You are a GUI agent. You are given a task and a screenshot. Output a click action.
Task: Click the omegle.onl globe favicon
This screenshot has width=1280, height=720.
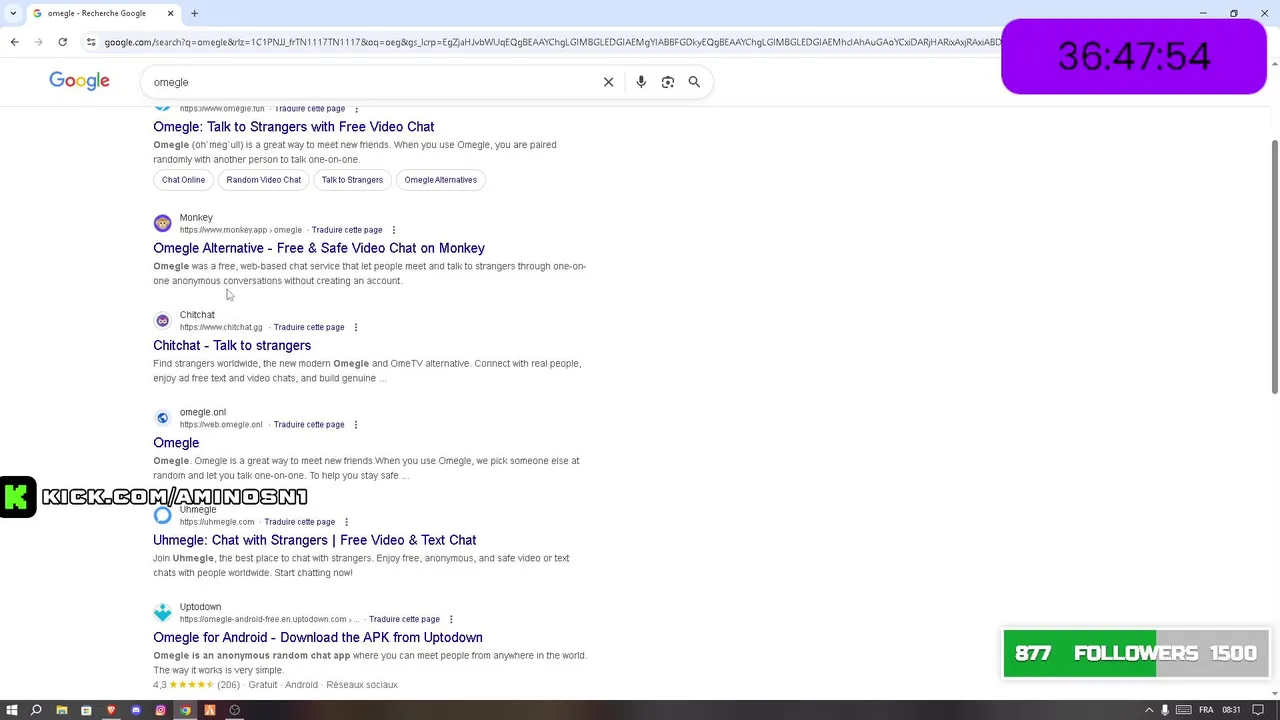click(162, 418)
